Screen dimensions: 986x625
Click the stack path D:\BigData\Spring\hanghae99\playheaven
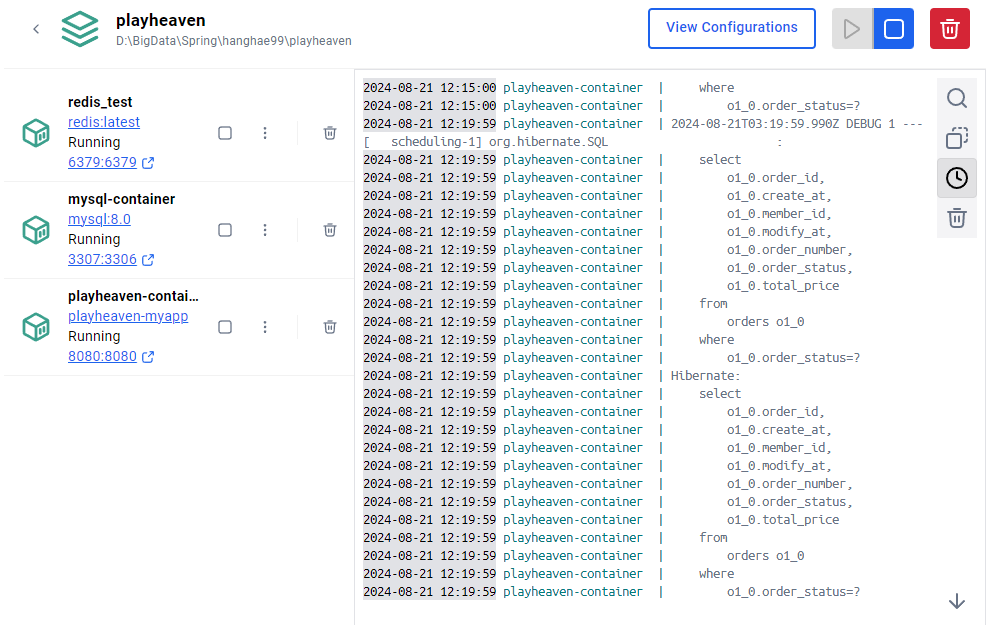point(233,41)
